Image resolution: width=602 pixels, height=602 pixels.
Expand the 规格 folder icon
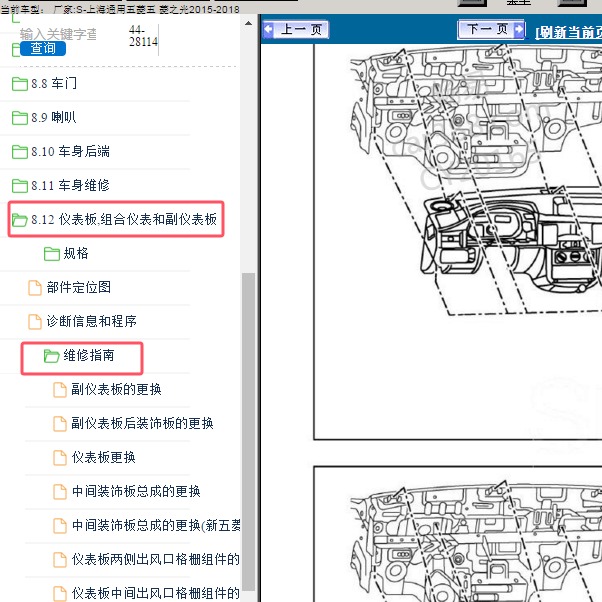(52, 253)
